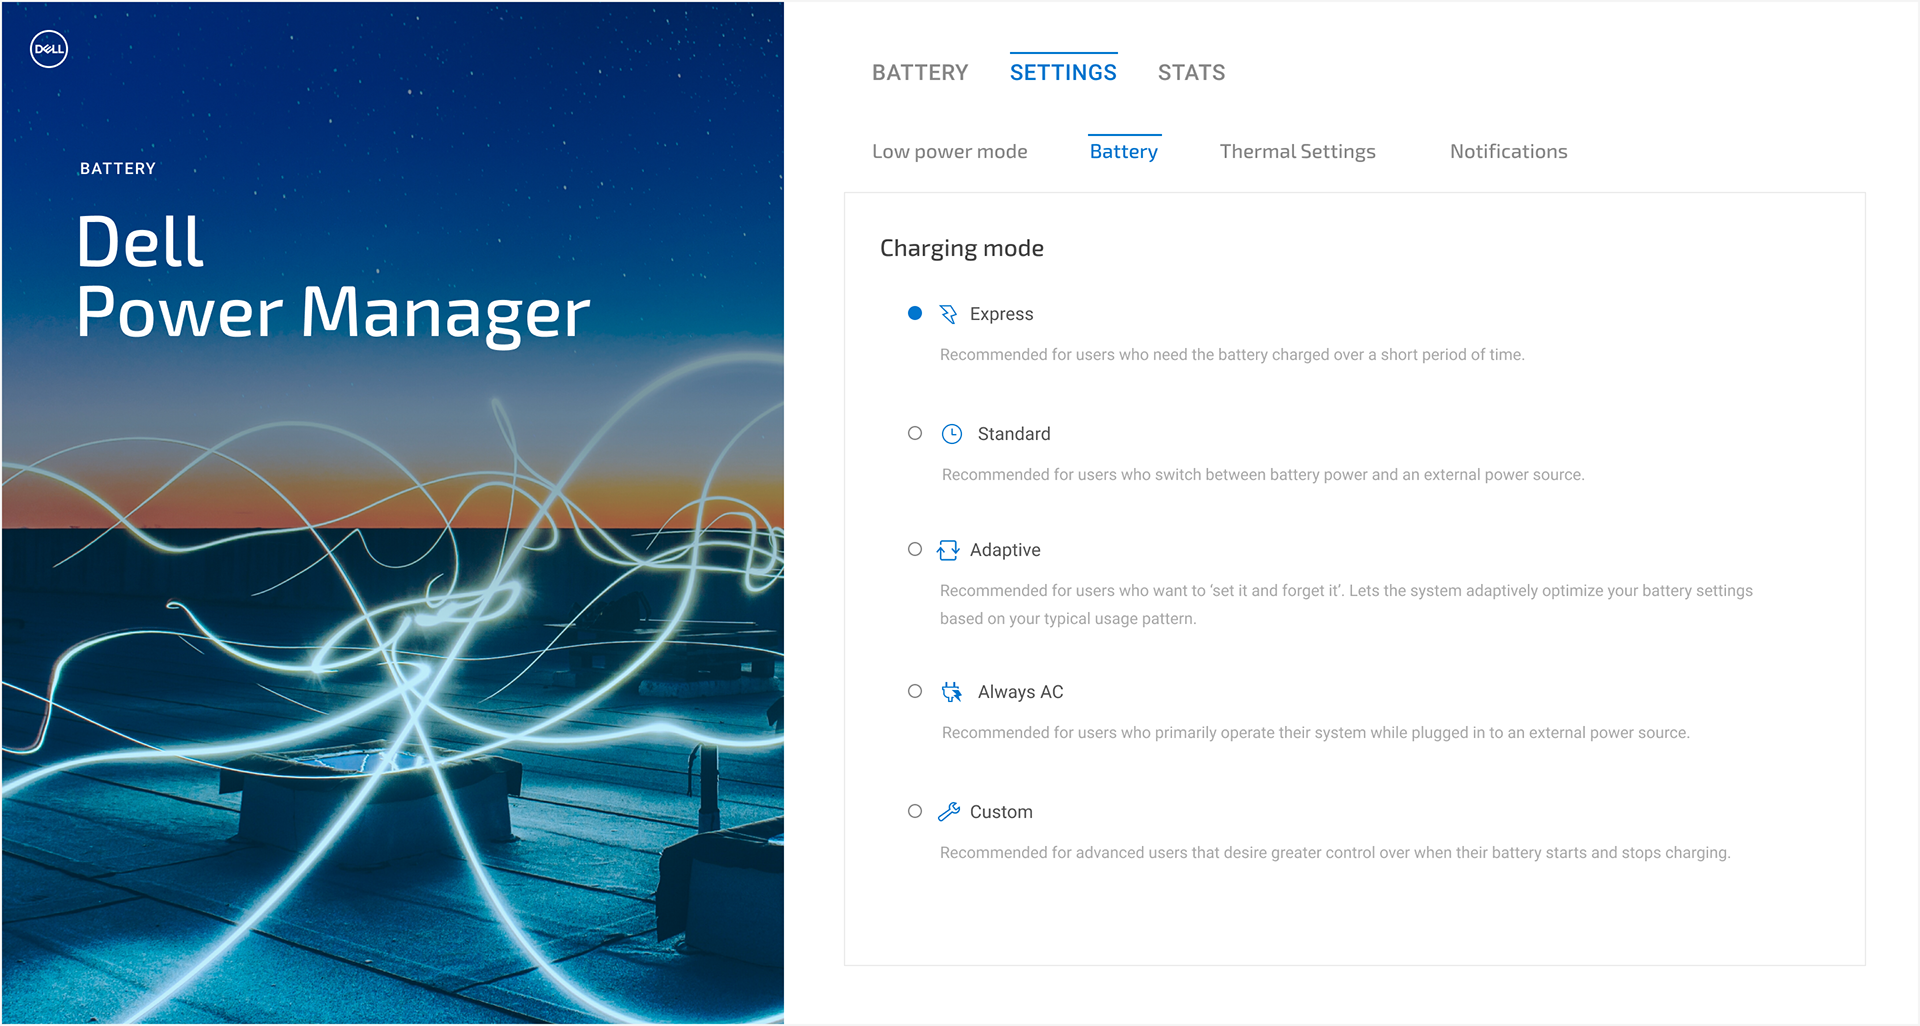
Task: Switch to the BATTERY top tab
Action: [x=920, y=73]
